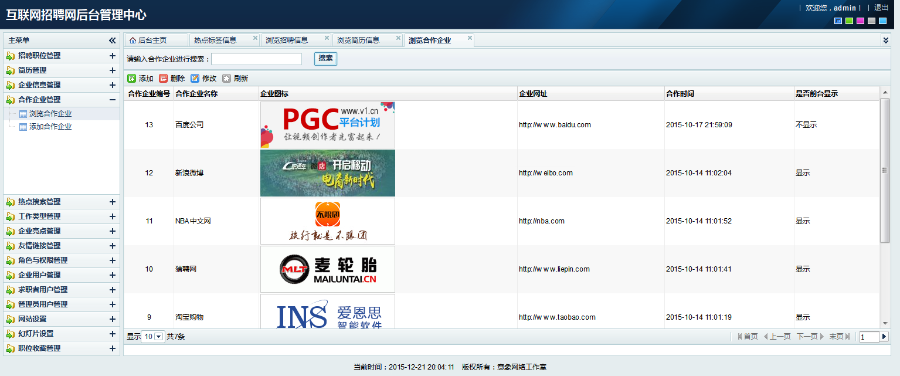Viewport: 900px width, 376px height.
Task: Go to first page (首页) in pager
Action: point(747,336)
